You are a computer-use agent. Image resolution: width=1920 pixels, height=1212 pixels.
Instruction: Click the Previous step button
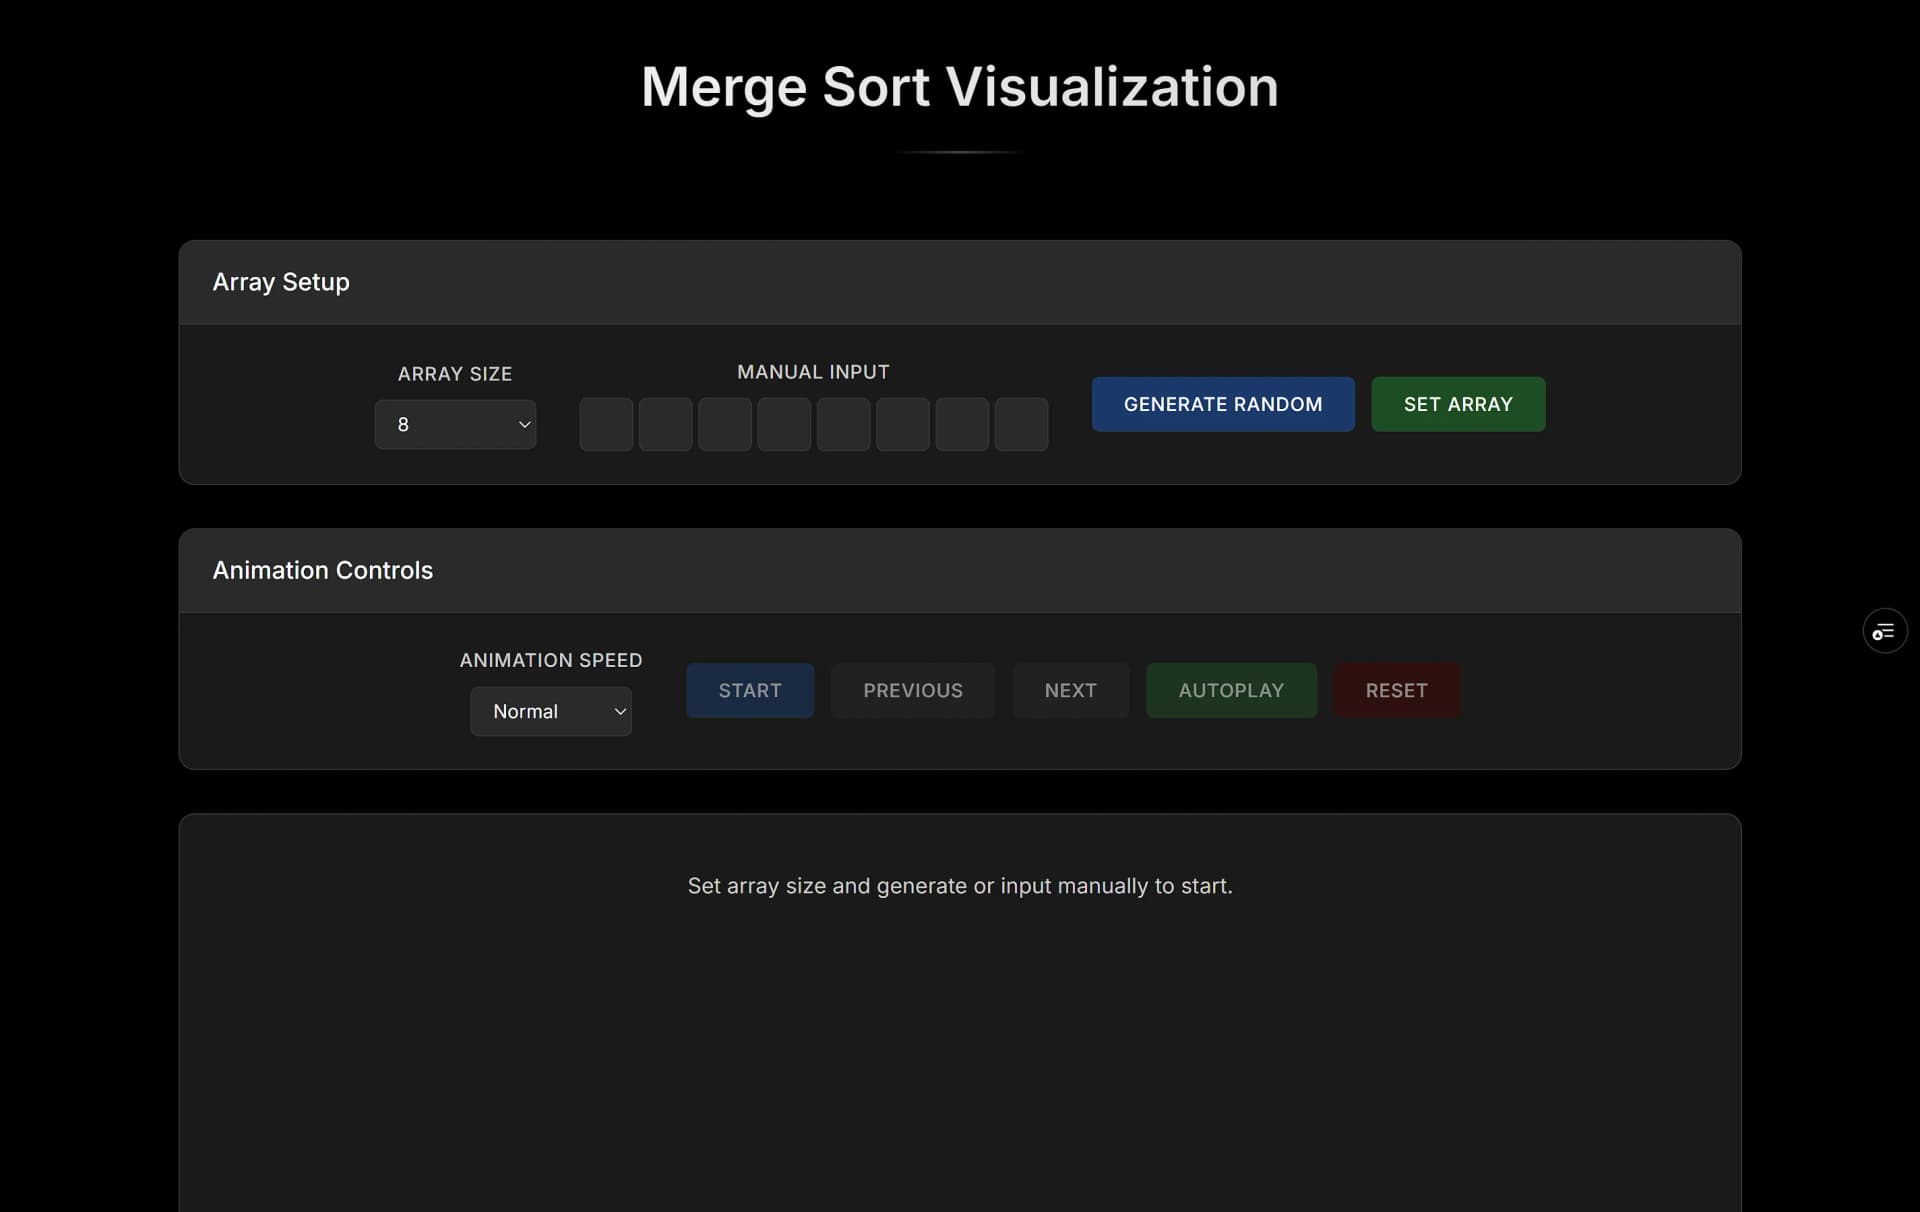[x=912, y=690]
